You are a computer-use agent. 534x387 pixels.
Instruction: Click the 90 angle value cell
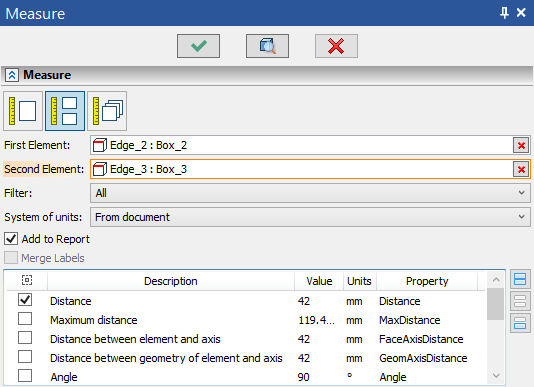pos(303,377)
